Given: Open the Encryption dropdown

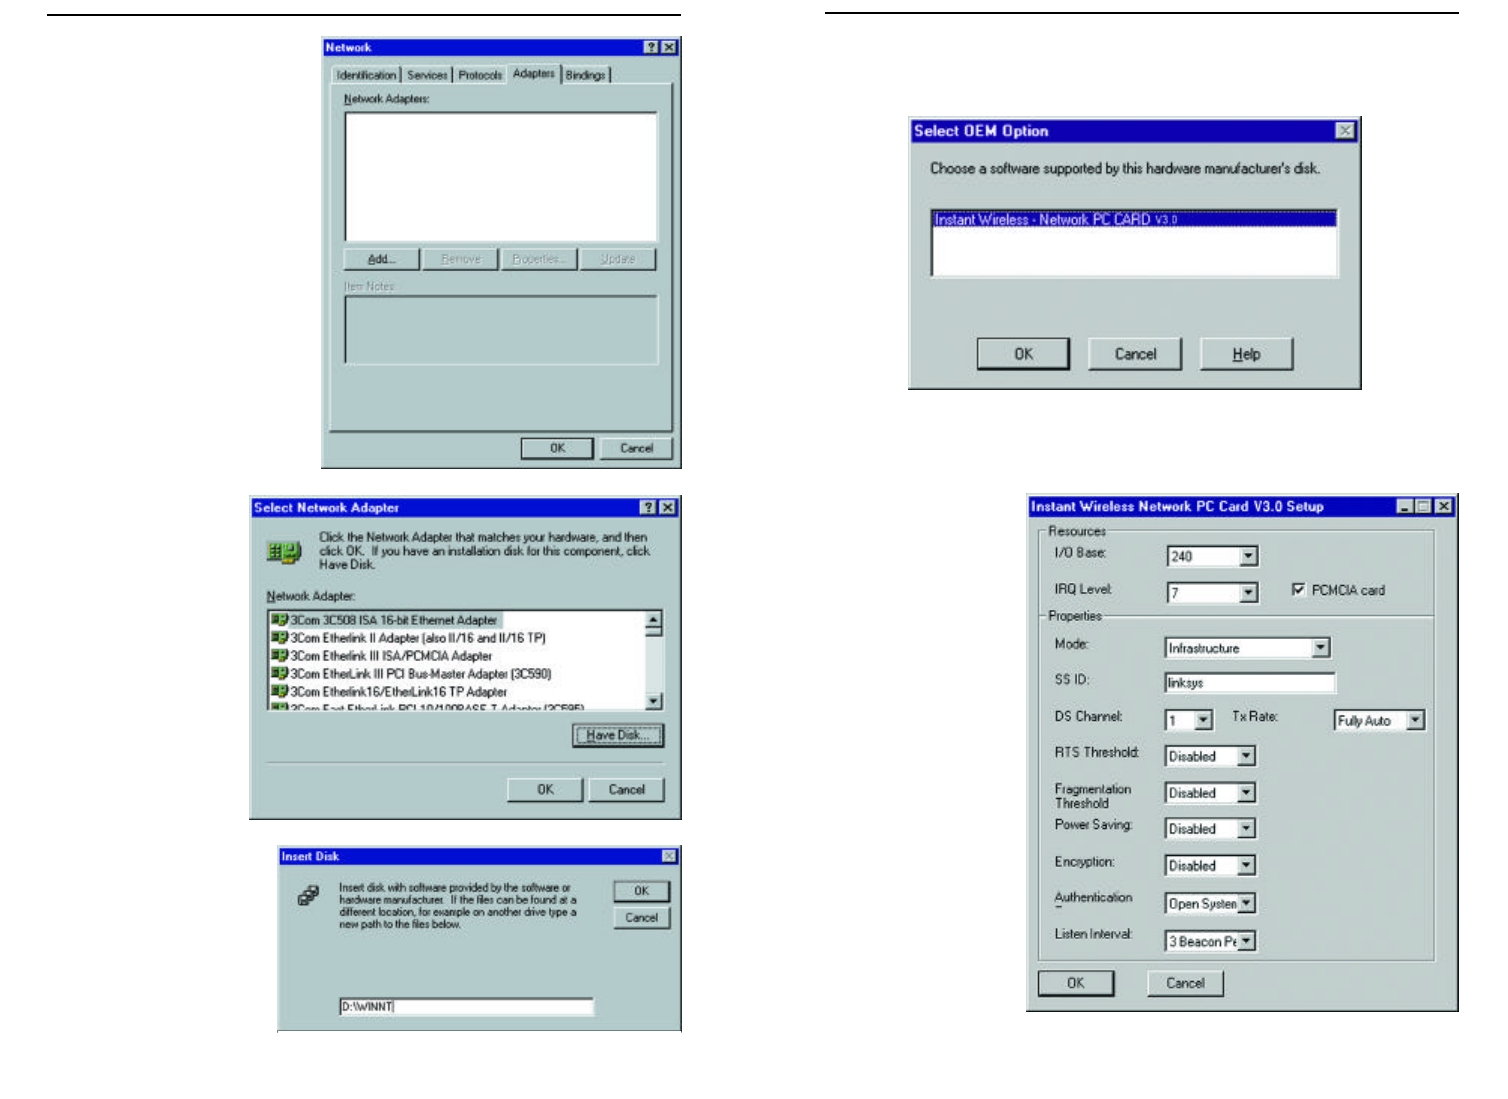Looking at the screenshot, I should [1247, 866].
